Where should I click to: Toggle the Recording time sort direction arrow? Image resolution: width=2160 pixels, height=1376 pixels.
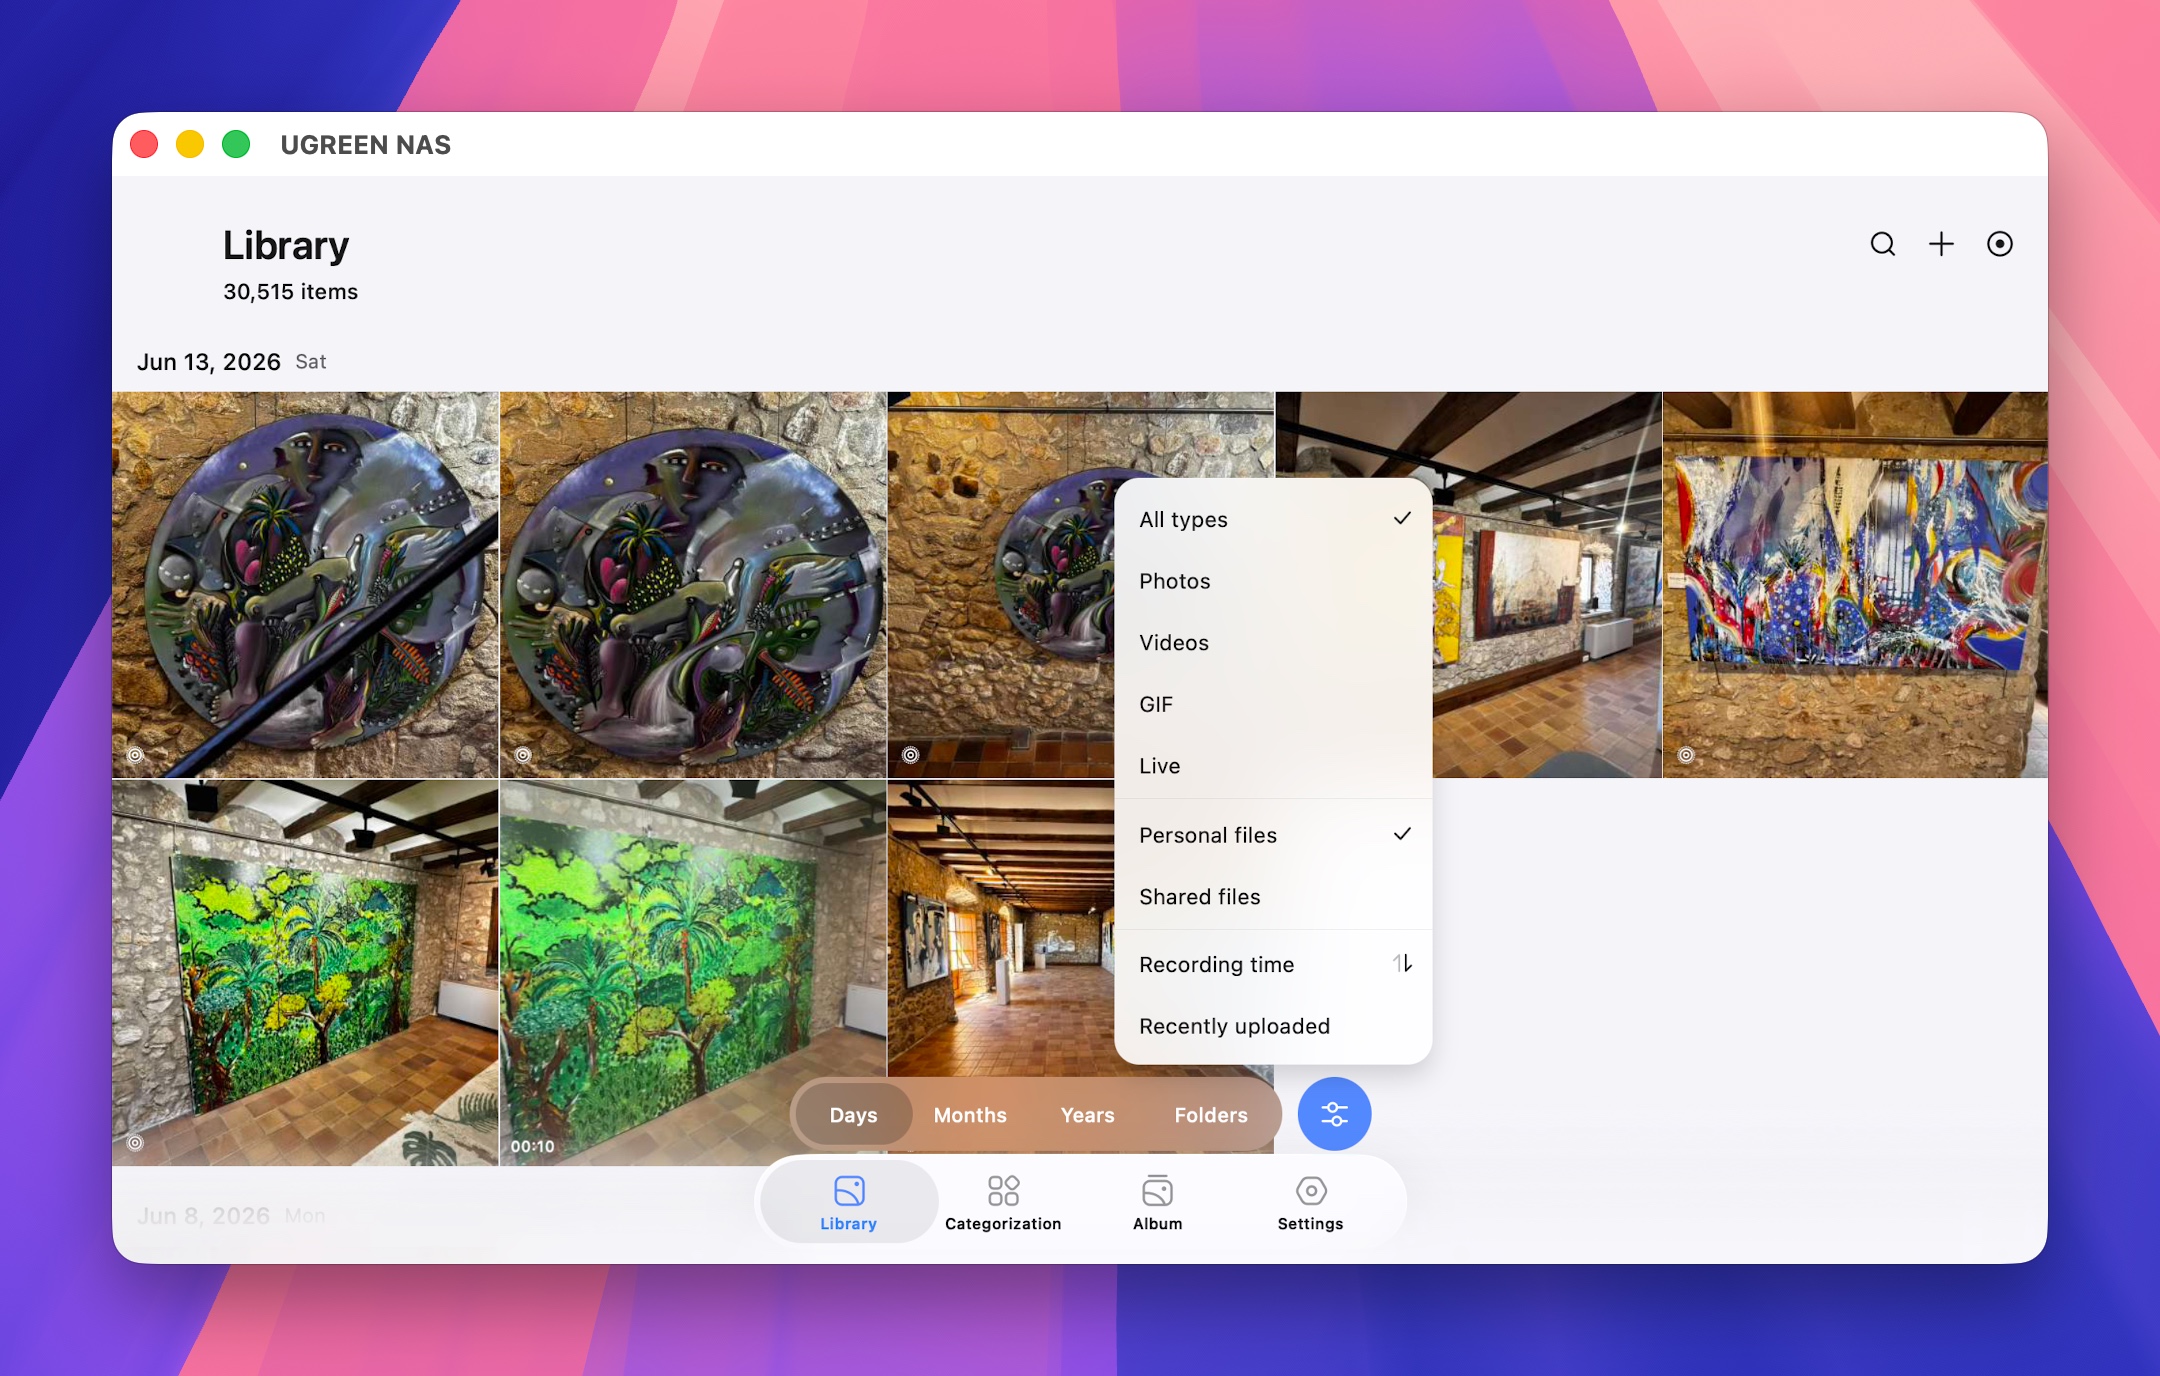[1402, 964]
